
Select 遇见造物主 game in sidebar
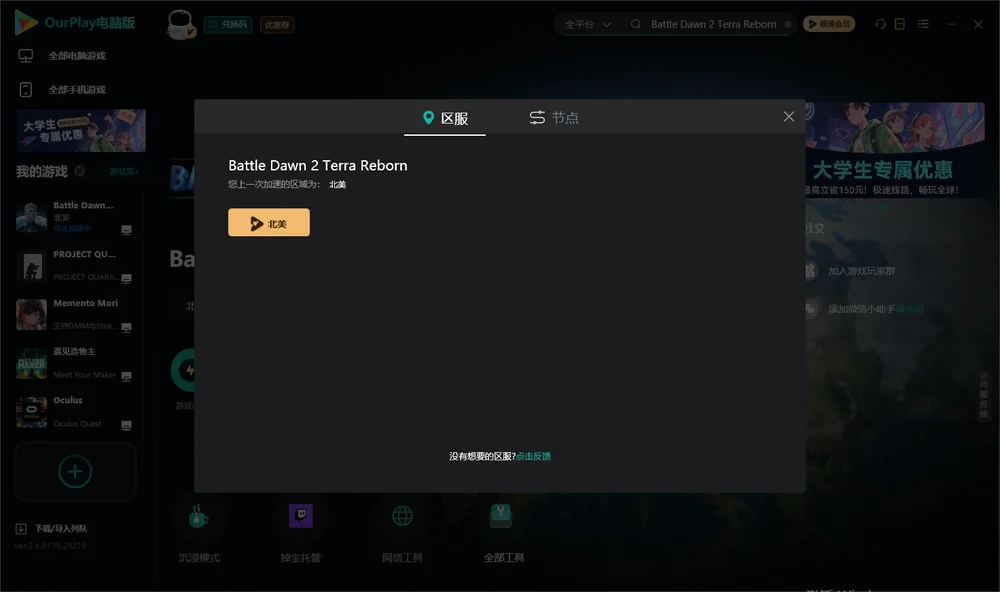(74, 363)
